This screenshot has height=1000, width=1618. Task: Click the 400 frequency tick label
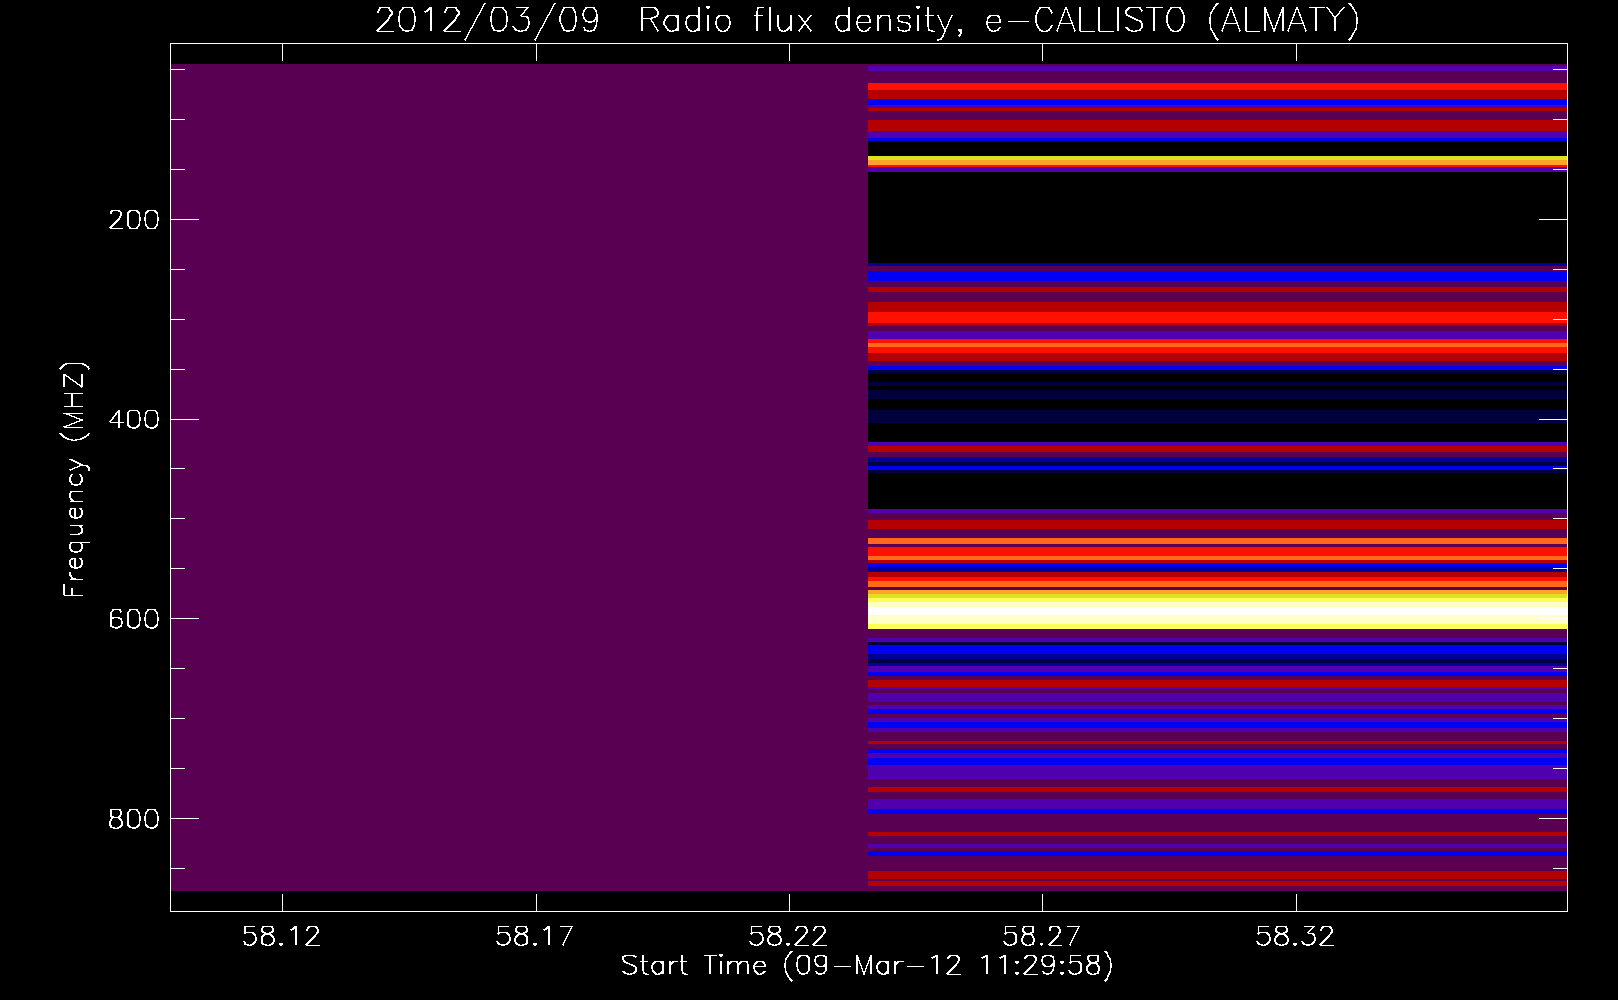133,420
